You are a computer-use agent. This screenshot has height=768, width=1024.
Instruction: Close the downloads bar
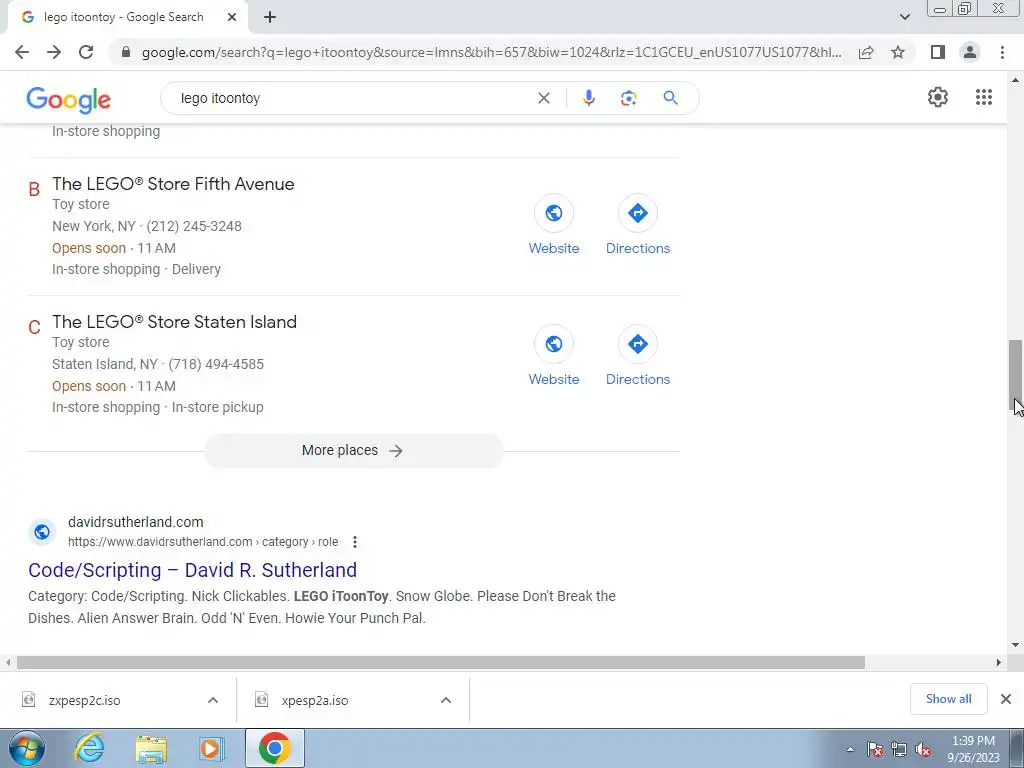(x=1006, y=699)
